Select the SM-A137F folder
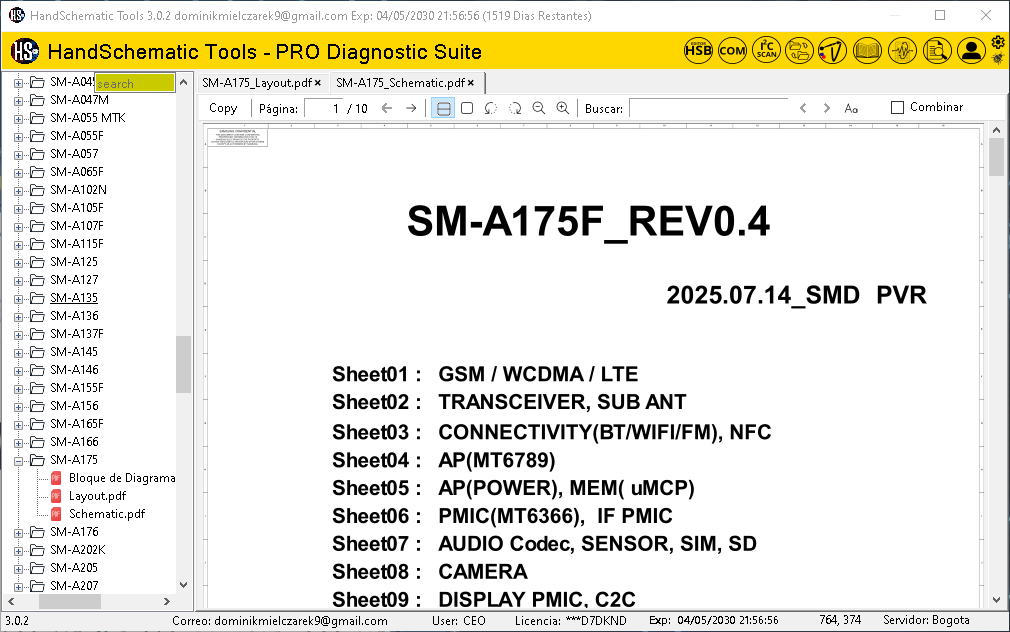This screenshot has height=632, width=1010. click(77, 334)
